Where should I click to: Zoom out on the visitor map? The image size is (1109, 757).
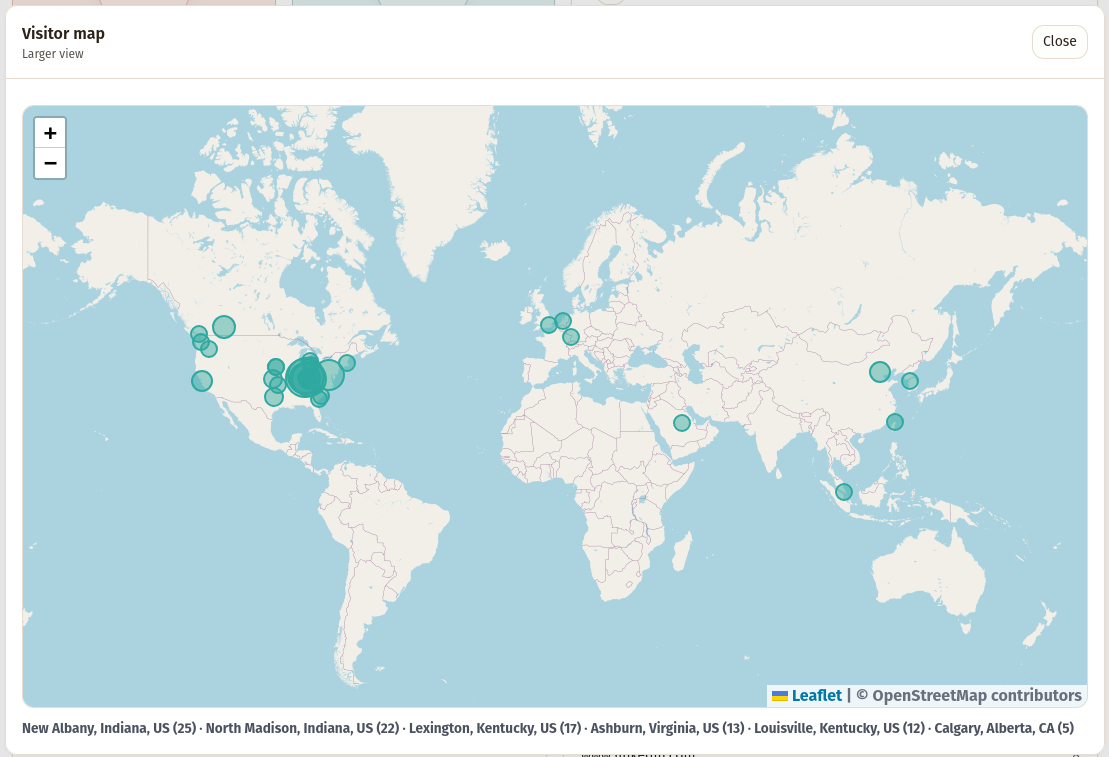(x=50, y=163)
